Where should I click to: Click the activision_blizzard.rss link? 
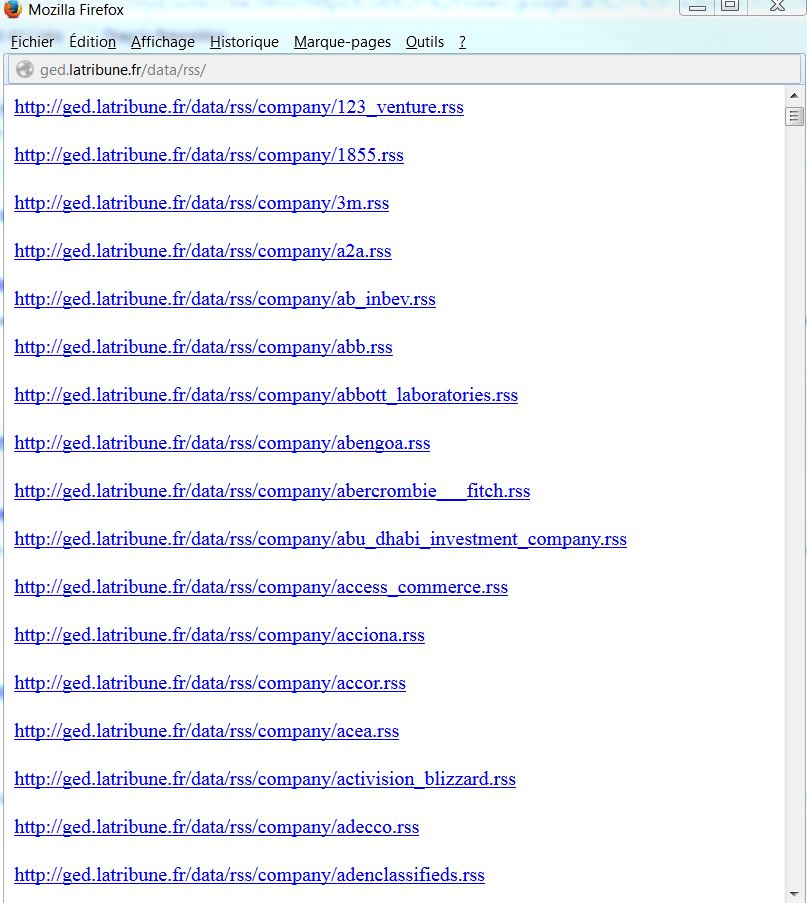click(x=265, y=779)
